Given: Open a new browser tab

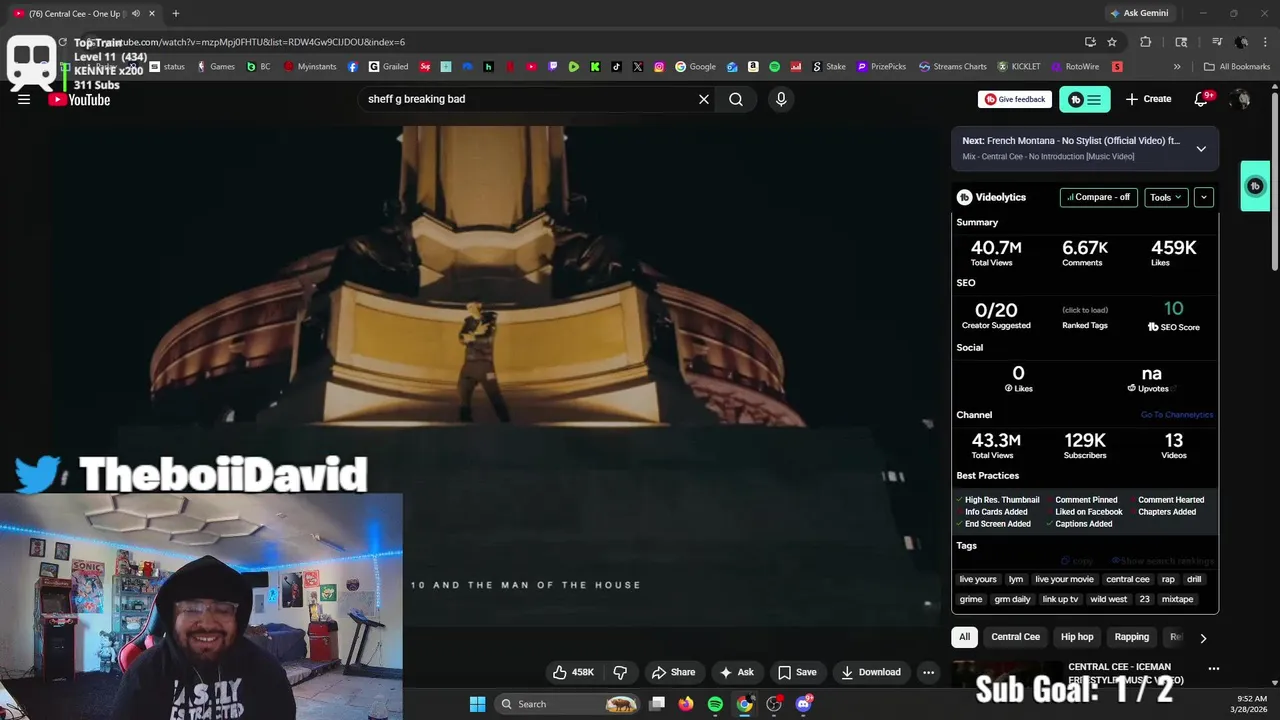Looking at the screenshot, I should click(x=175, y=13).
